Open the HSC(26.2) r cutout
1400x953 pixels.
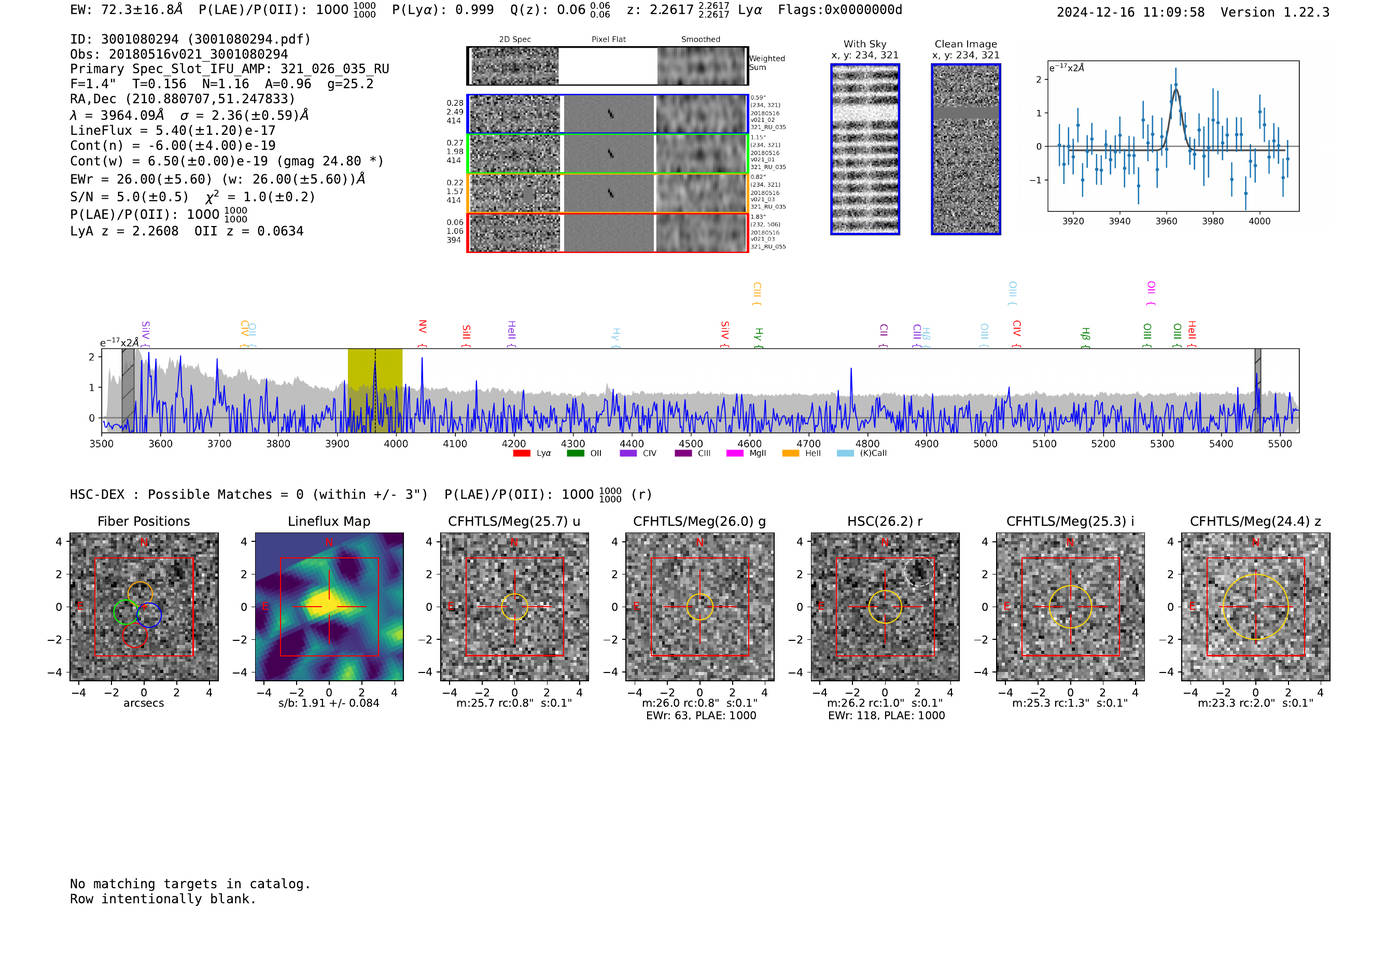[885, 607]
